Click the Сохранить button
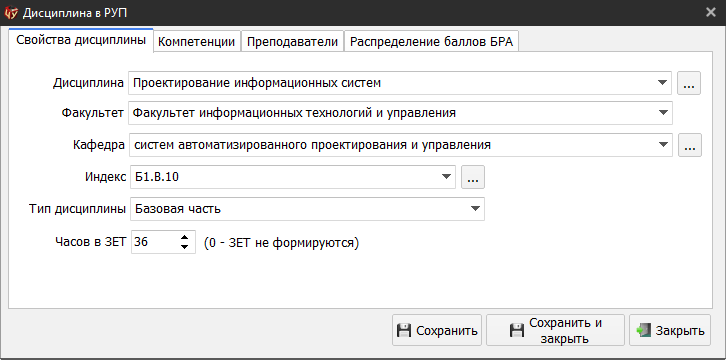The height and width of the screenshot is (360, 726). click(x=437, y=330)
